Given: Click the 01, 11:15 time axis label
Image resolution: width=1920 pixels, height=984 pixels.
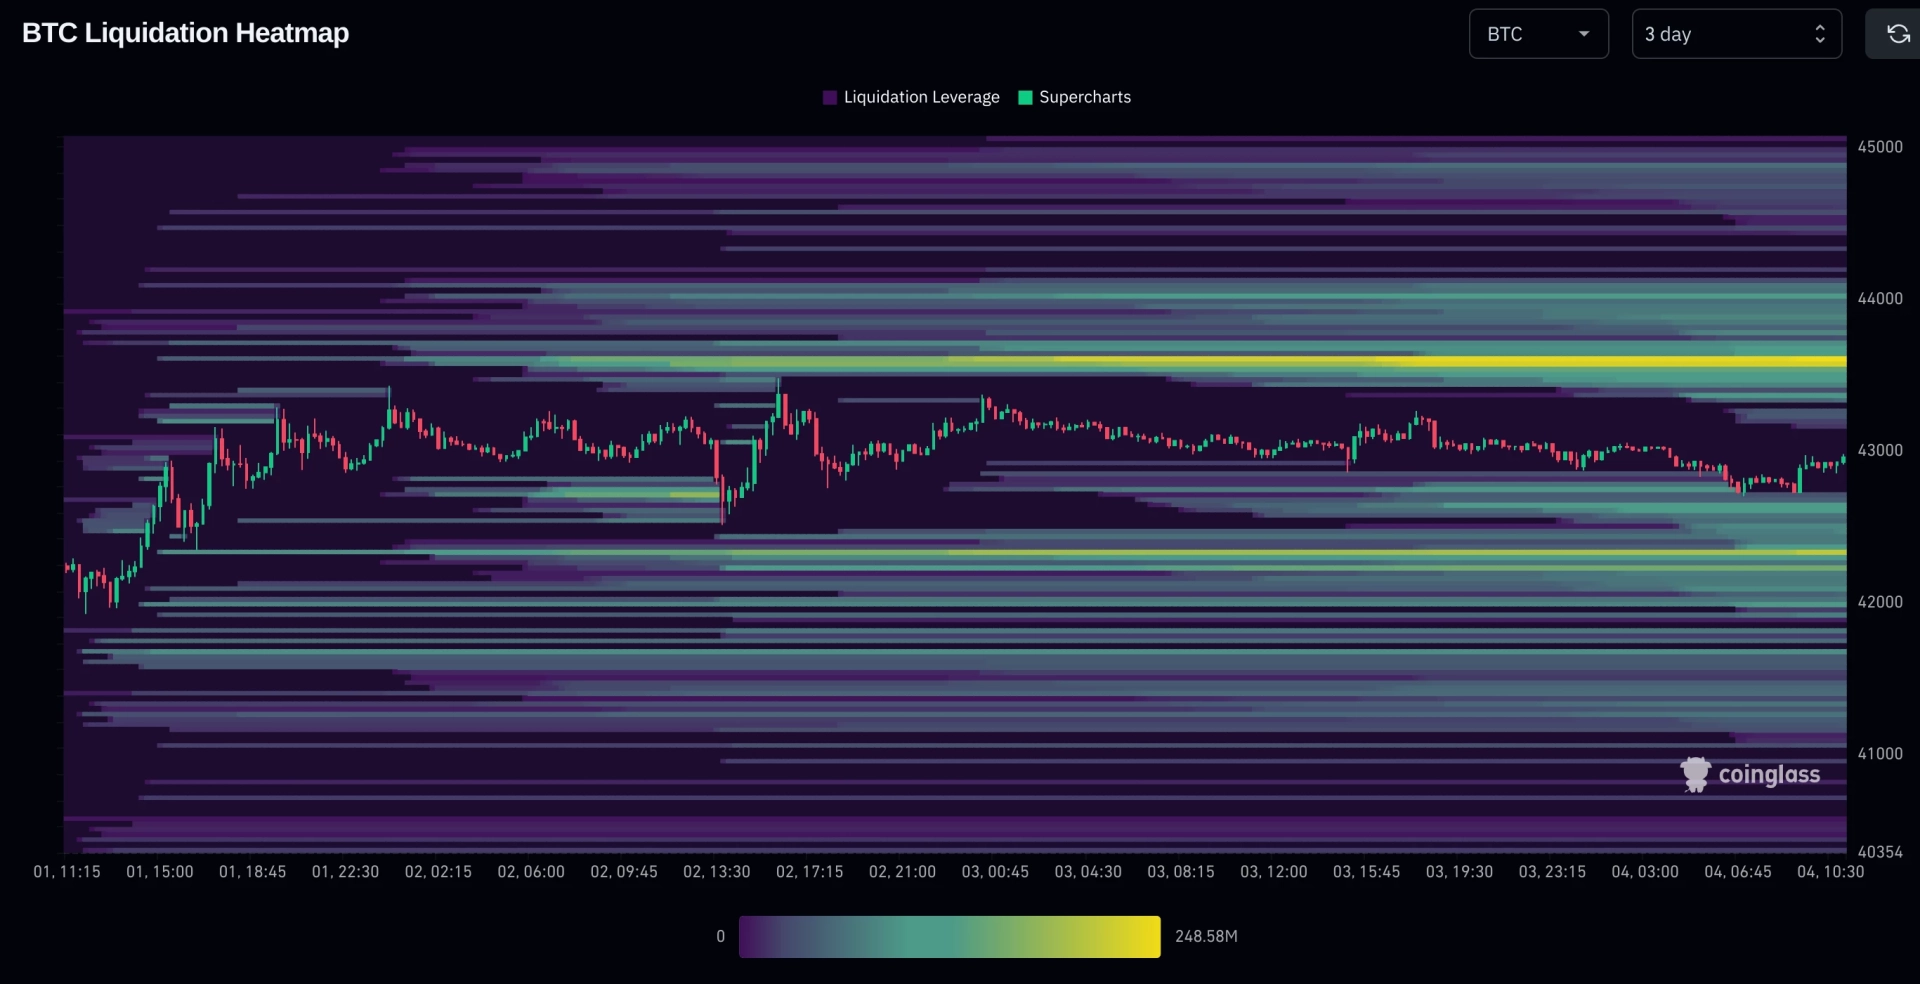Looking at the screenshot, I should [67, 872].
